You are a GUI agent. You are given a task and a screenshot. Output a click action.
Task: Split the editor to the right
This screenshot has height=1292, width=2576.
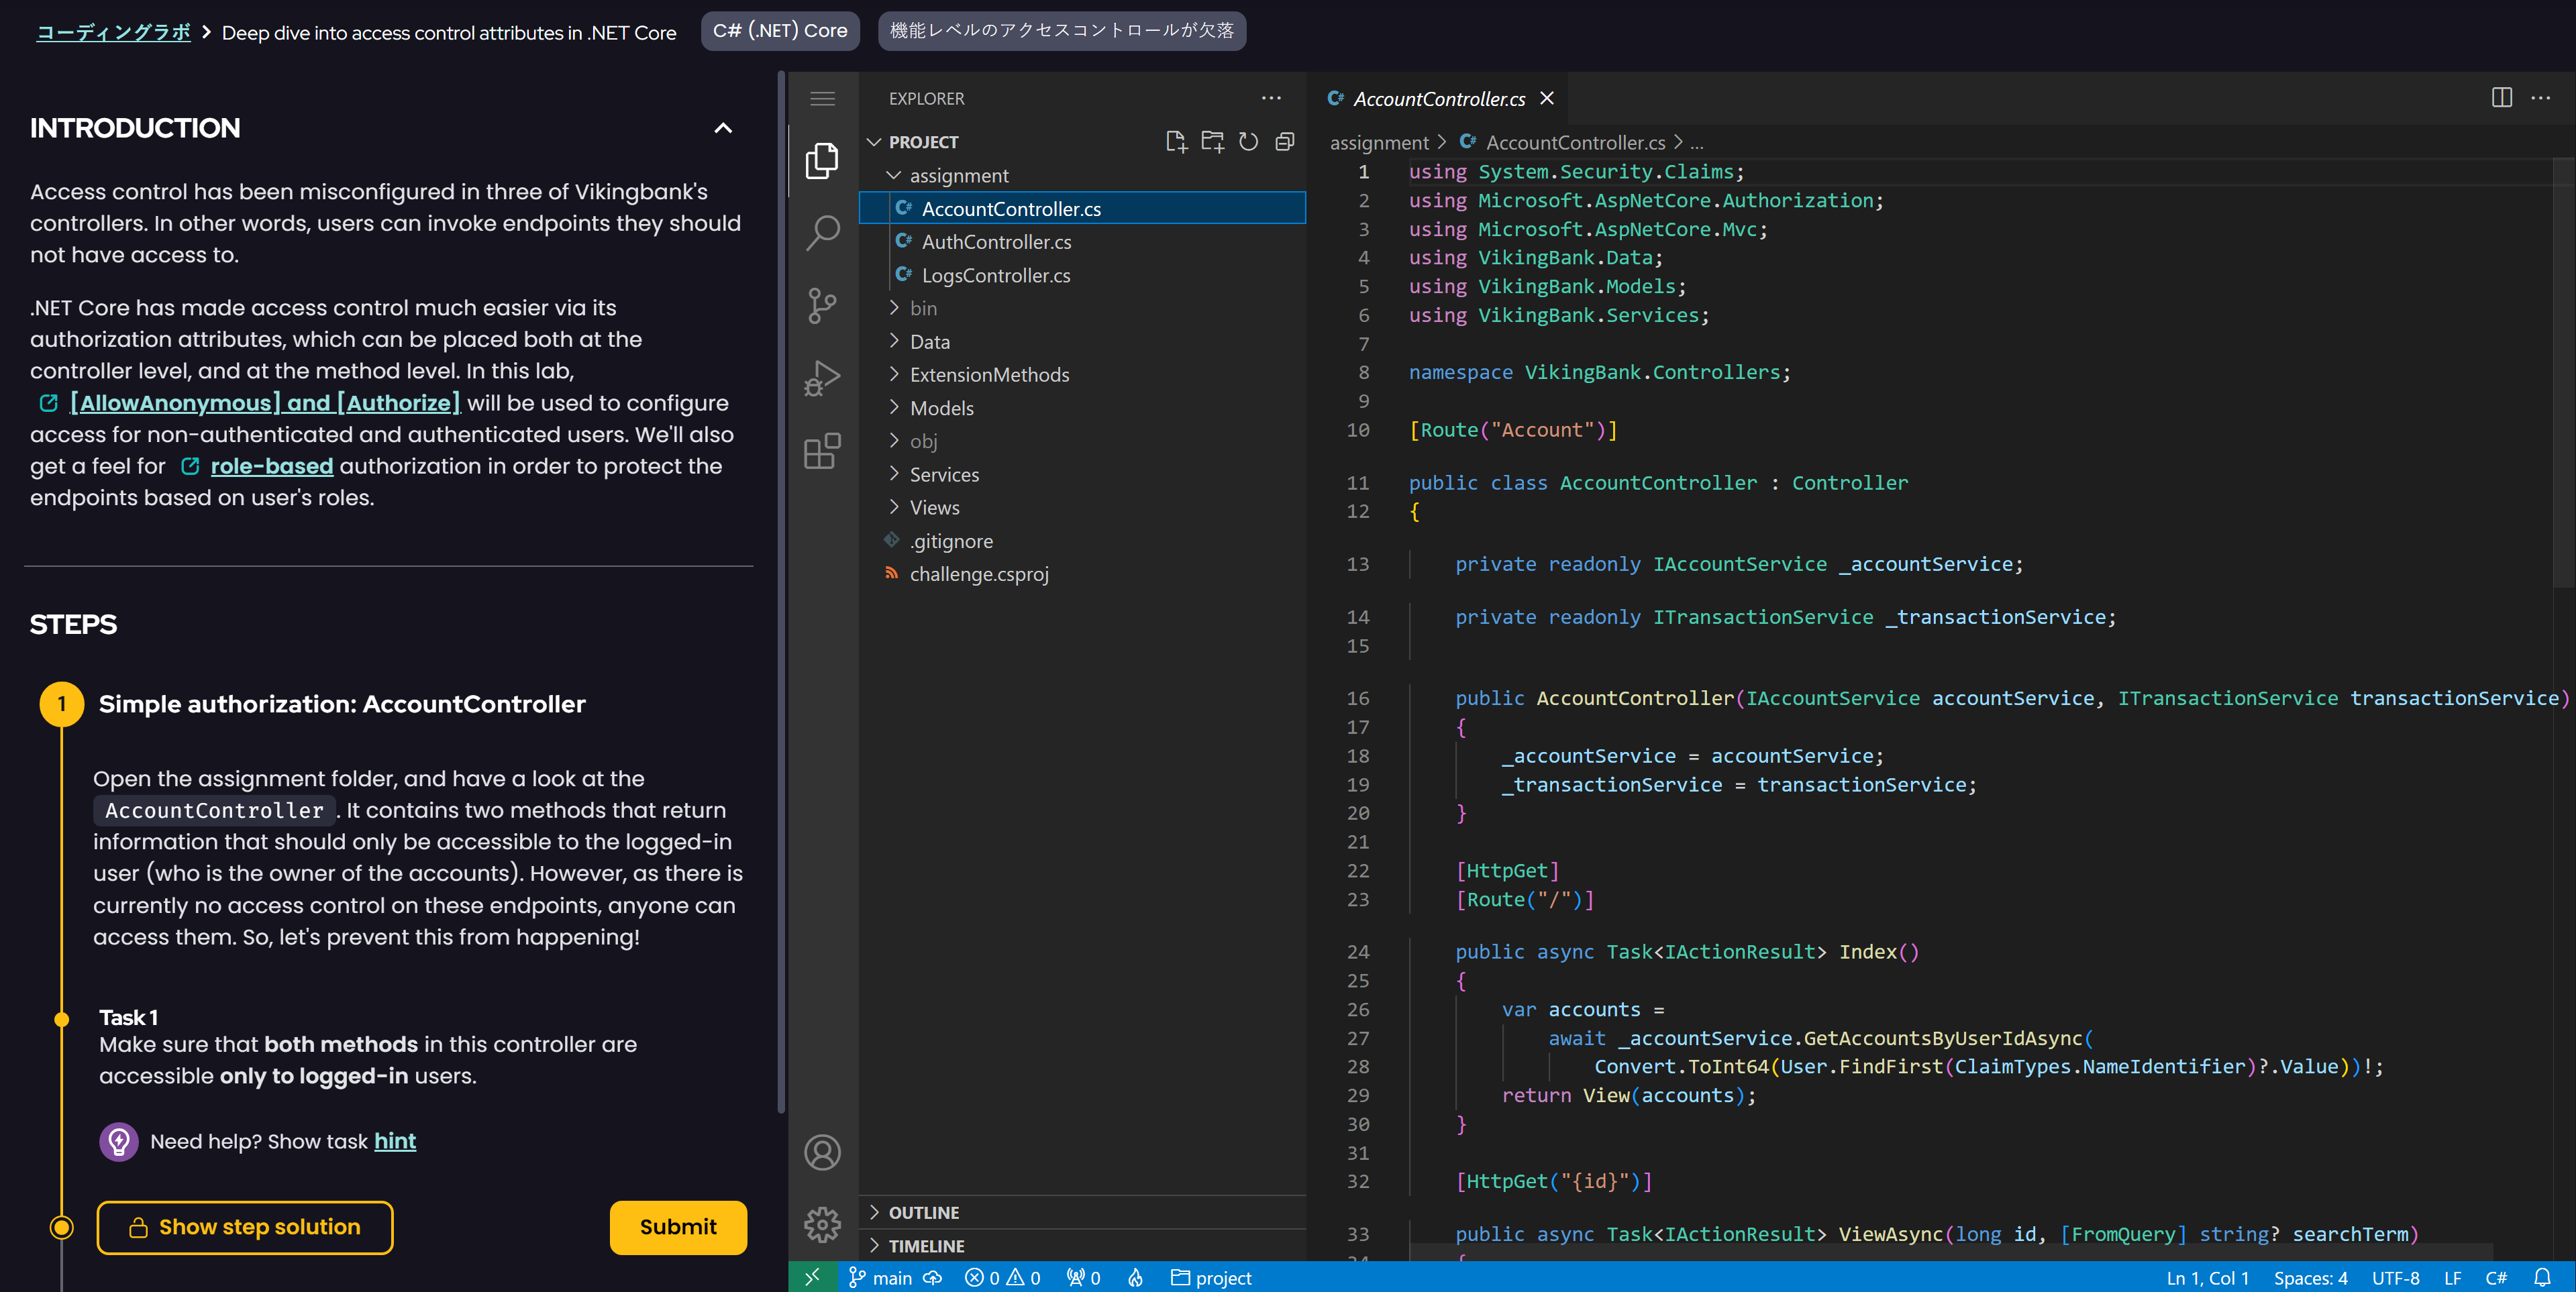[x=2501, y=97]
